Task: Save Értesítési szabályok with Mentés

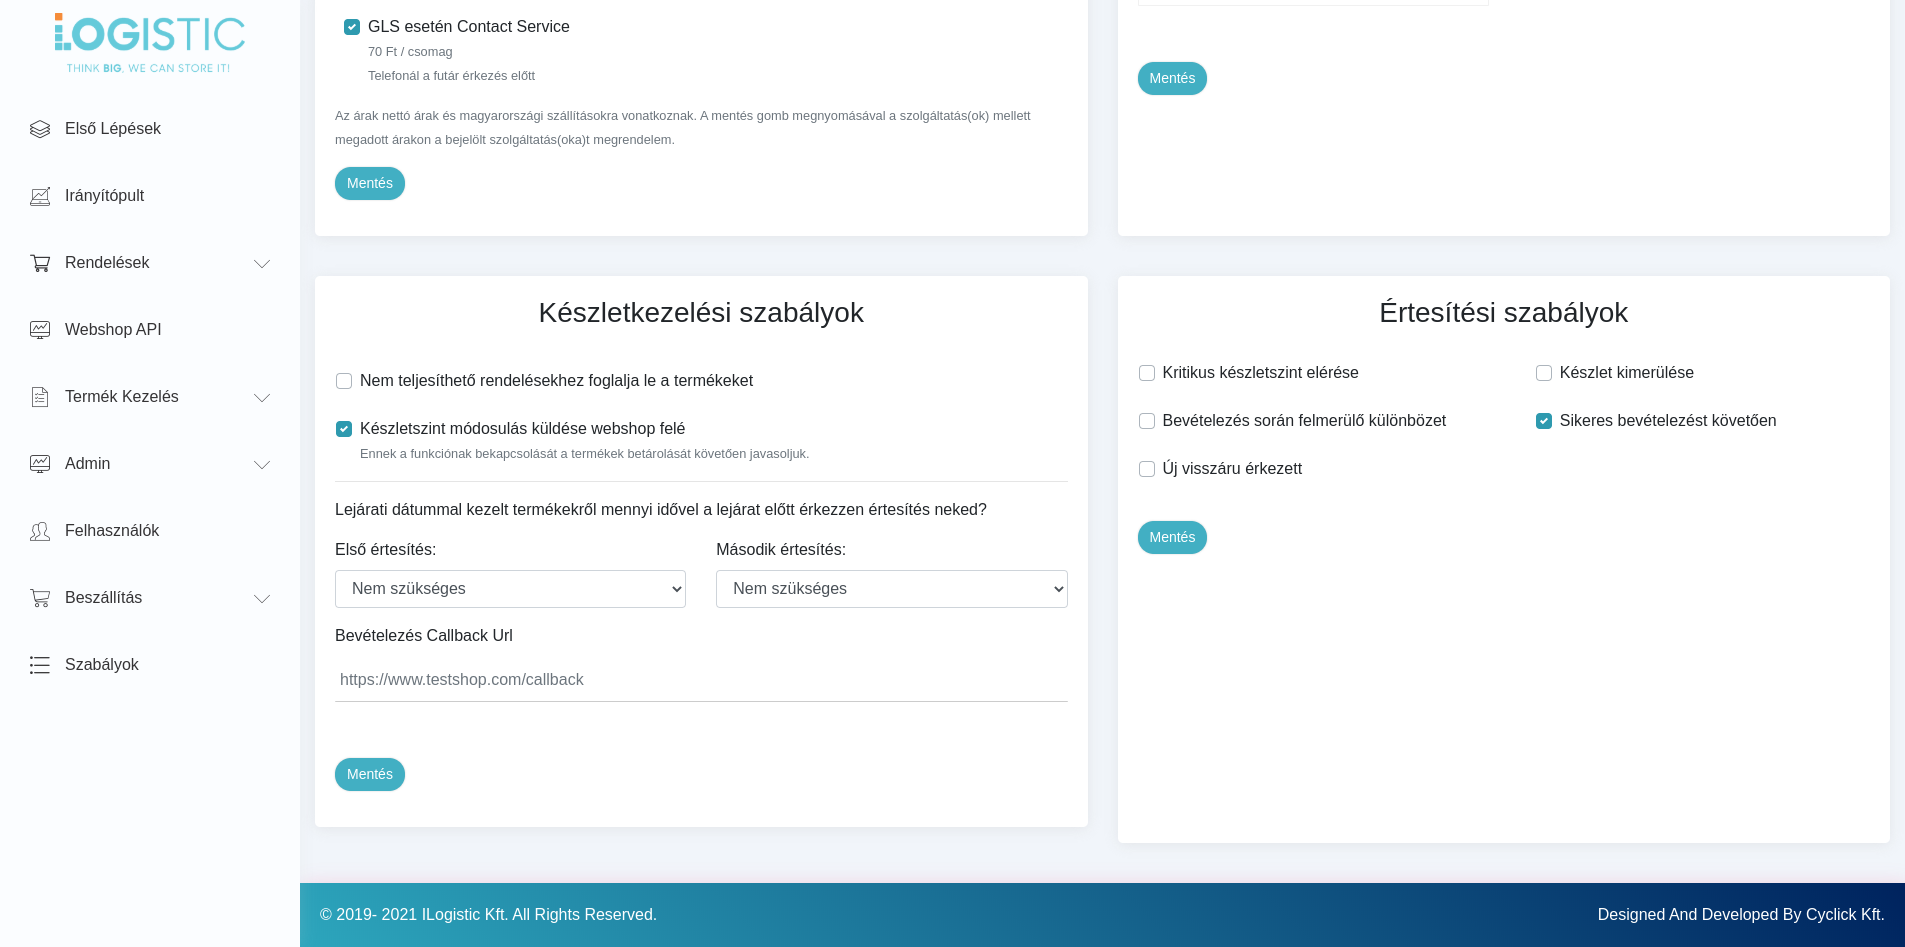Action: 1172,538
